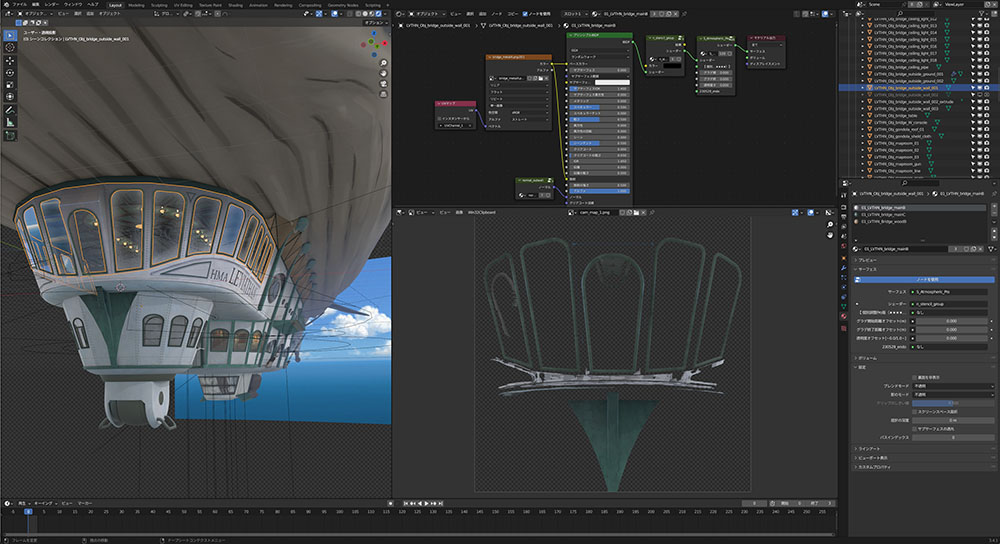Enable screen space refraction checkbox

click(914, 411)
